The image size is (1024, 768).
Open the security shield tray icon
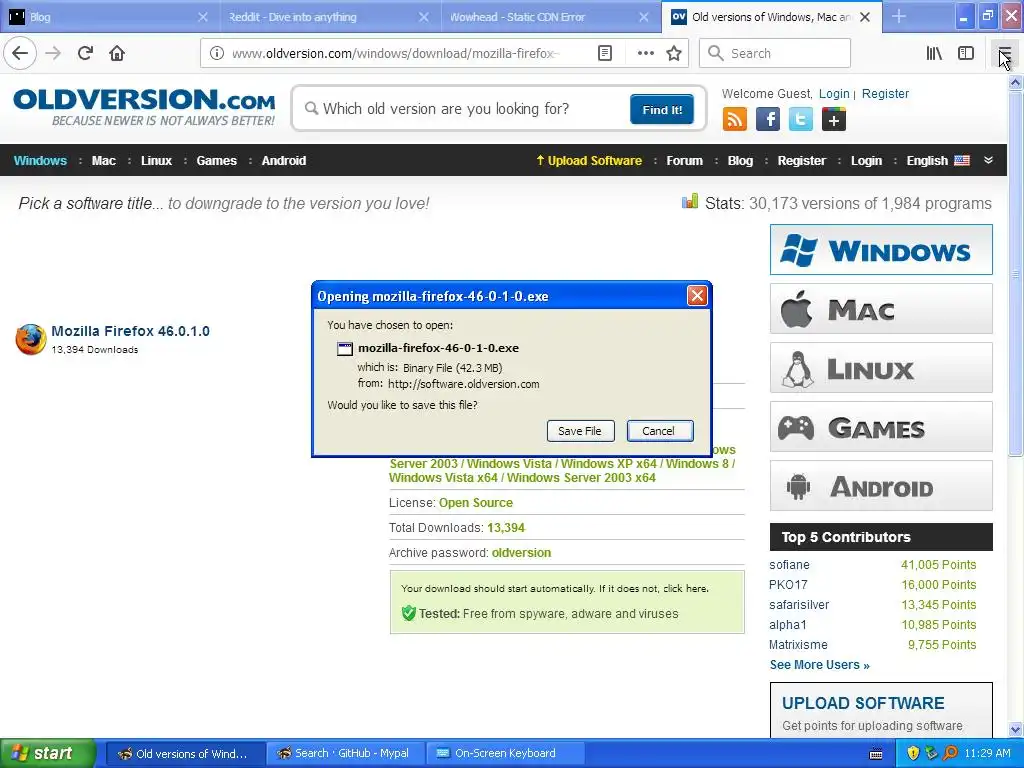[x=913, y=753]
